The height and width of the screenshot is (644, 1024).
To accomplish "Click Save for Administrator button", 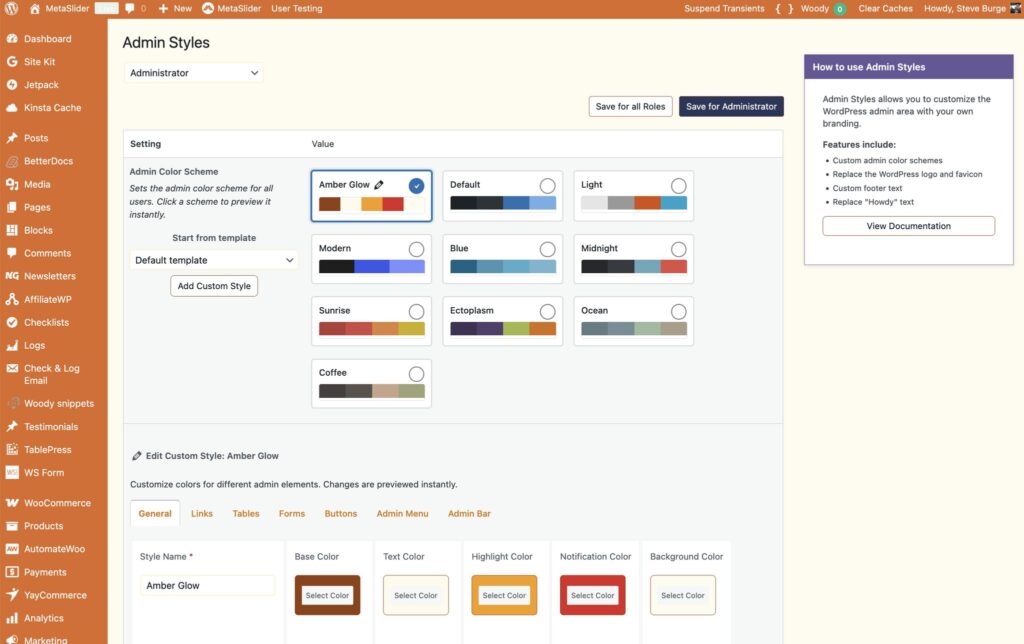I will (731, 107).
